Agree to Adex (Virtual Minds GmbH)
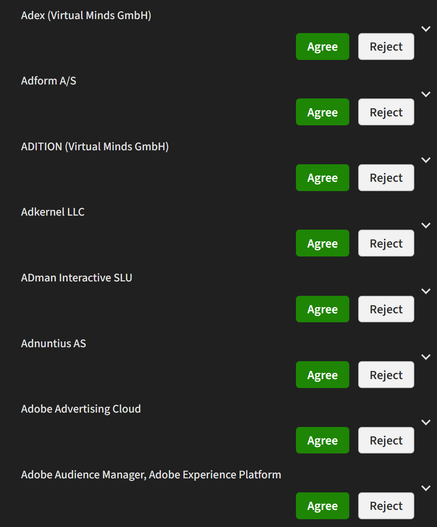The width and height of the screenshot is (437, 527). point(322,47)
